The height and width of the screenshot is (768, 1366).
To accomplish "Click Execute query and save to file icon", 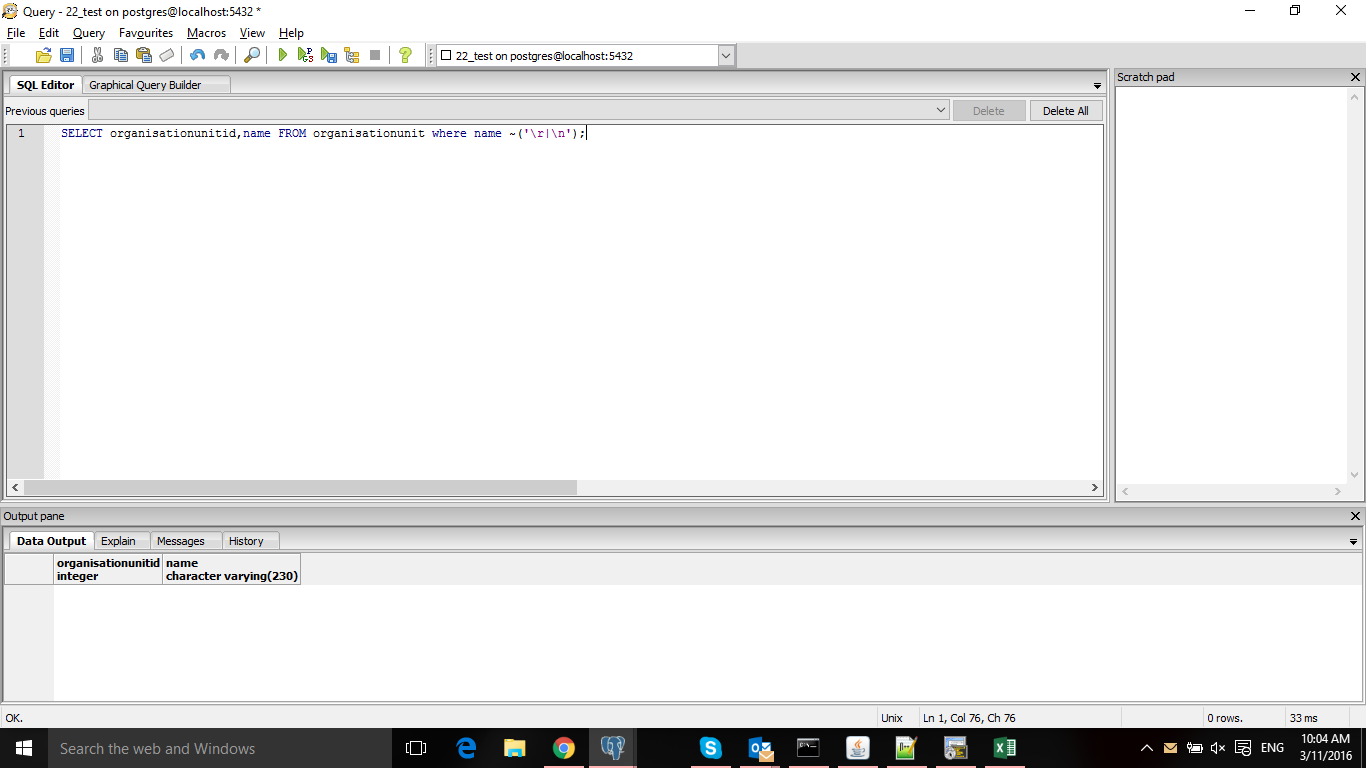I will pos(329,56).
